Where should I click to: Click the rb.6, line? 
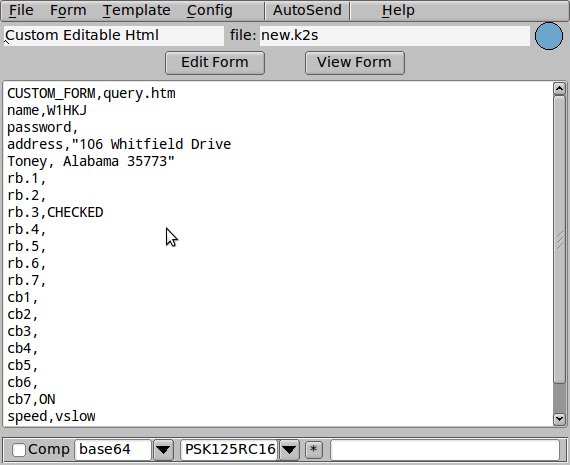coord(27,263)
